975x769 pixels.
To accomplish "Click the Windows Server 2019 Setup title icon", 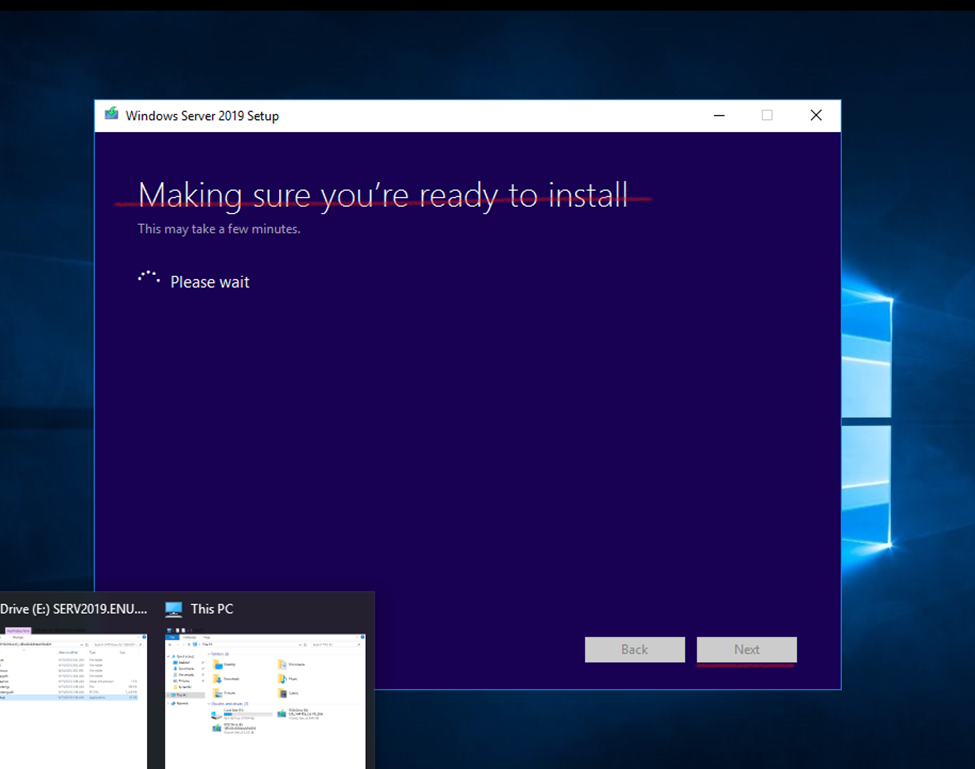I will [x=111, y=115].
